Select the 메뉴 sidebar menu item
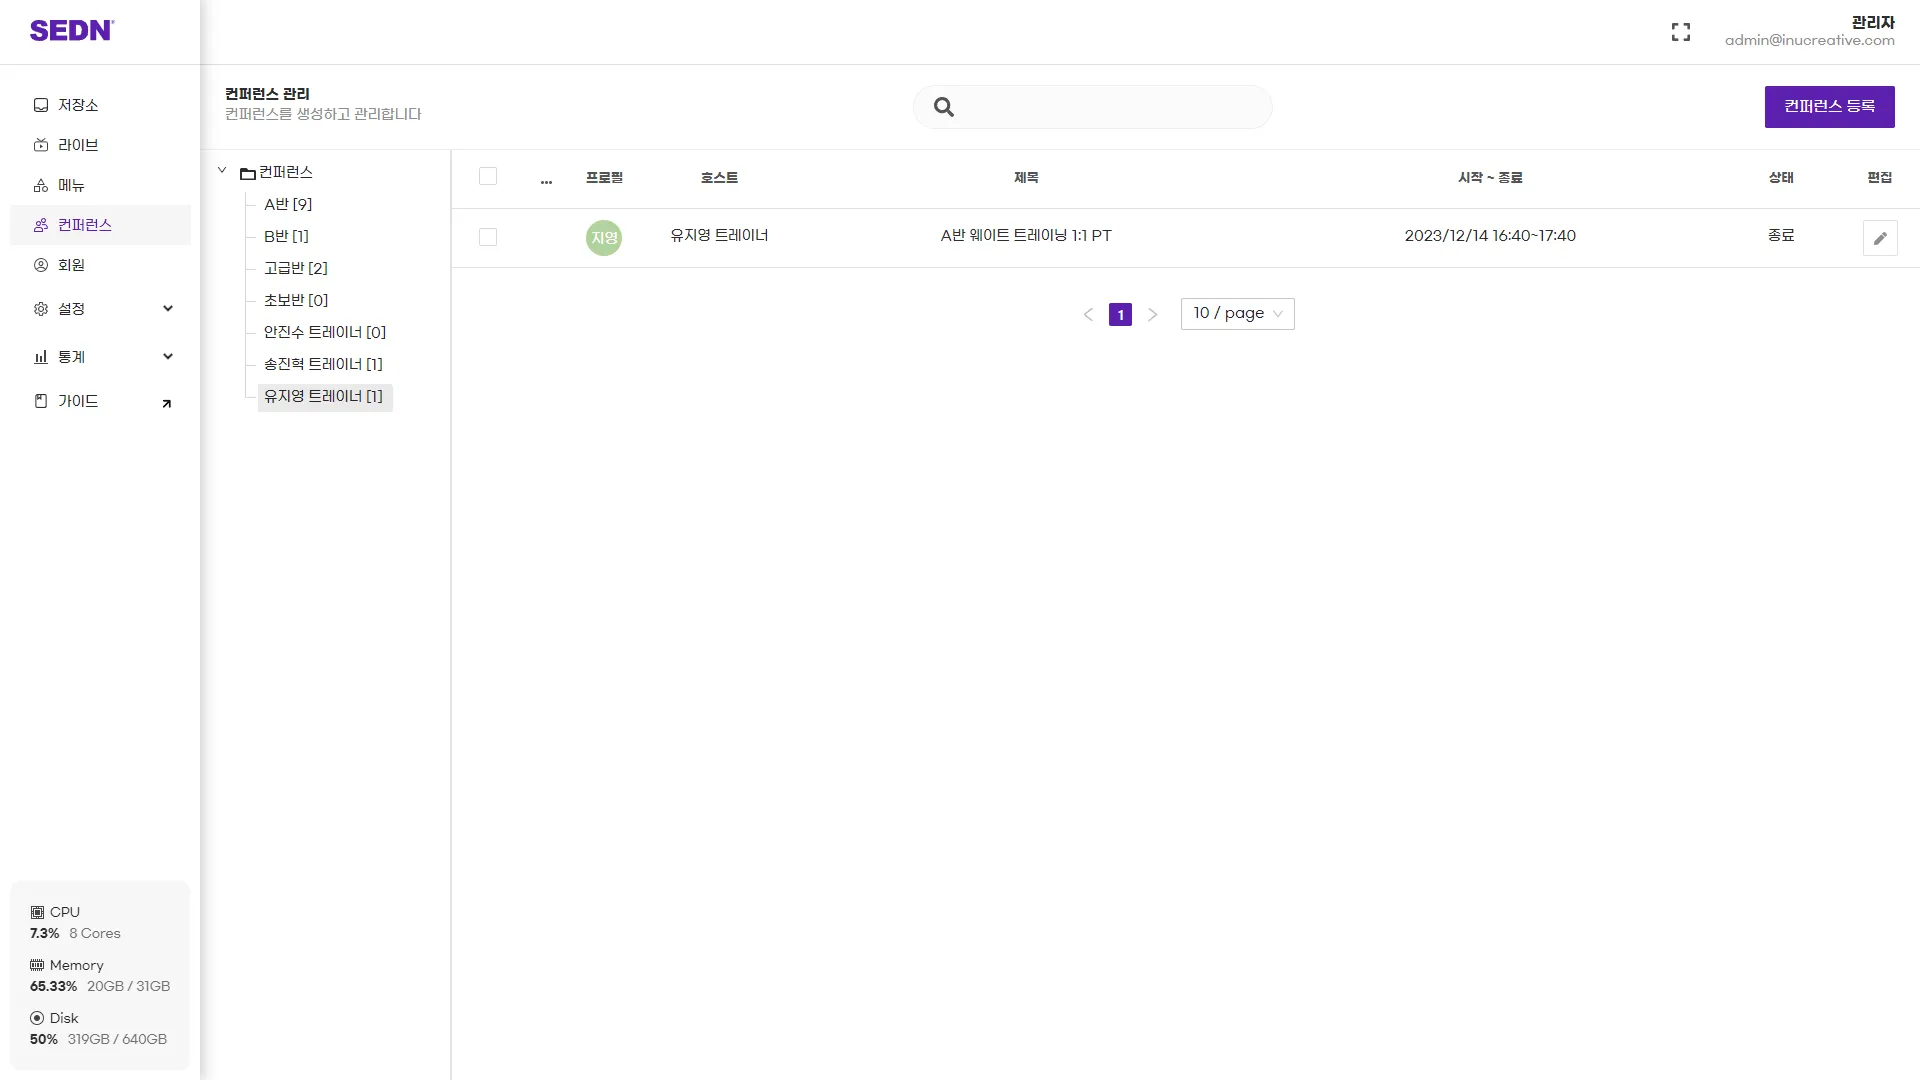This screenshot has height=1080, width=1920. tap(71, 185)
